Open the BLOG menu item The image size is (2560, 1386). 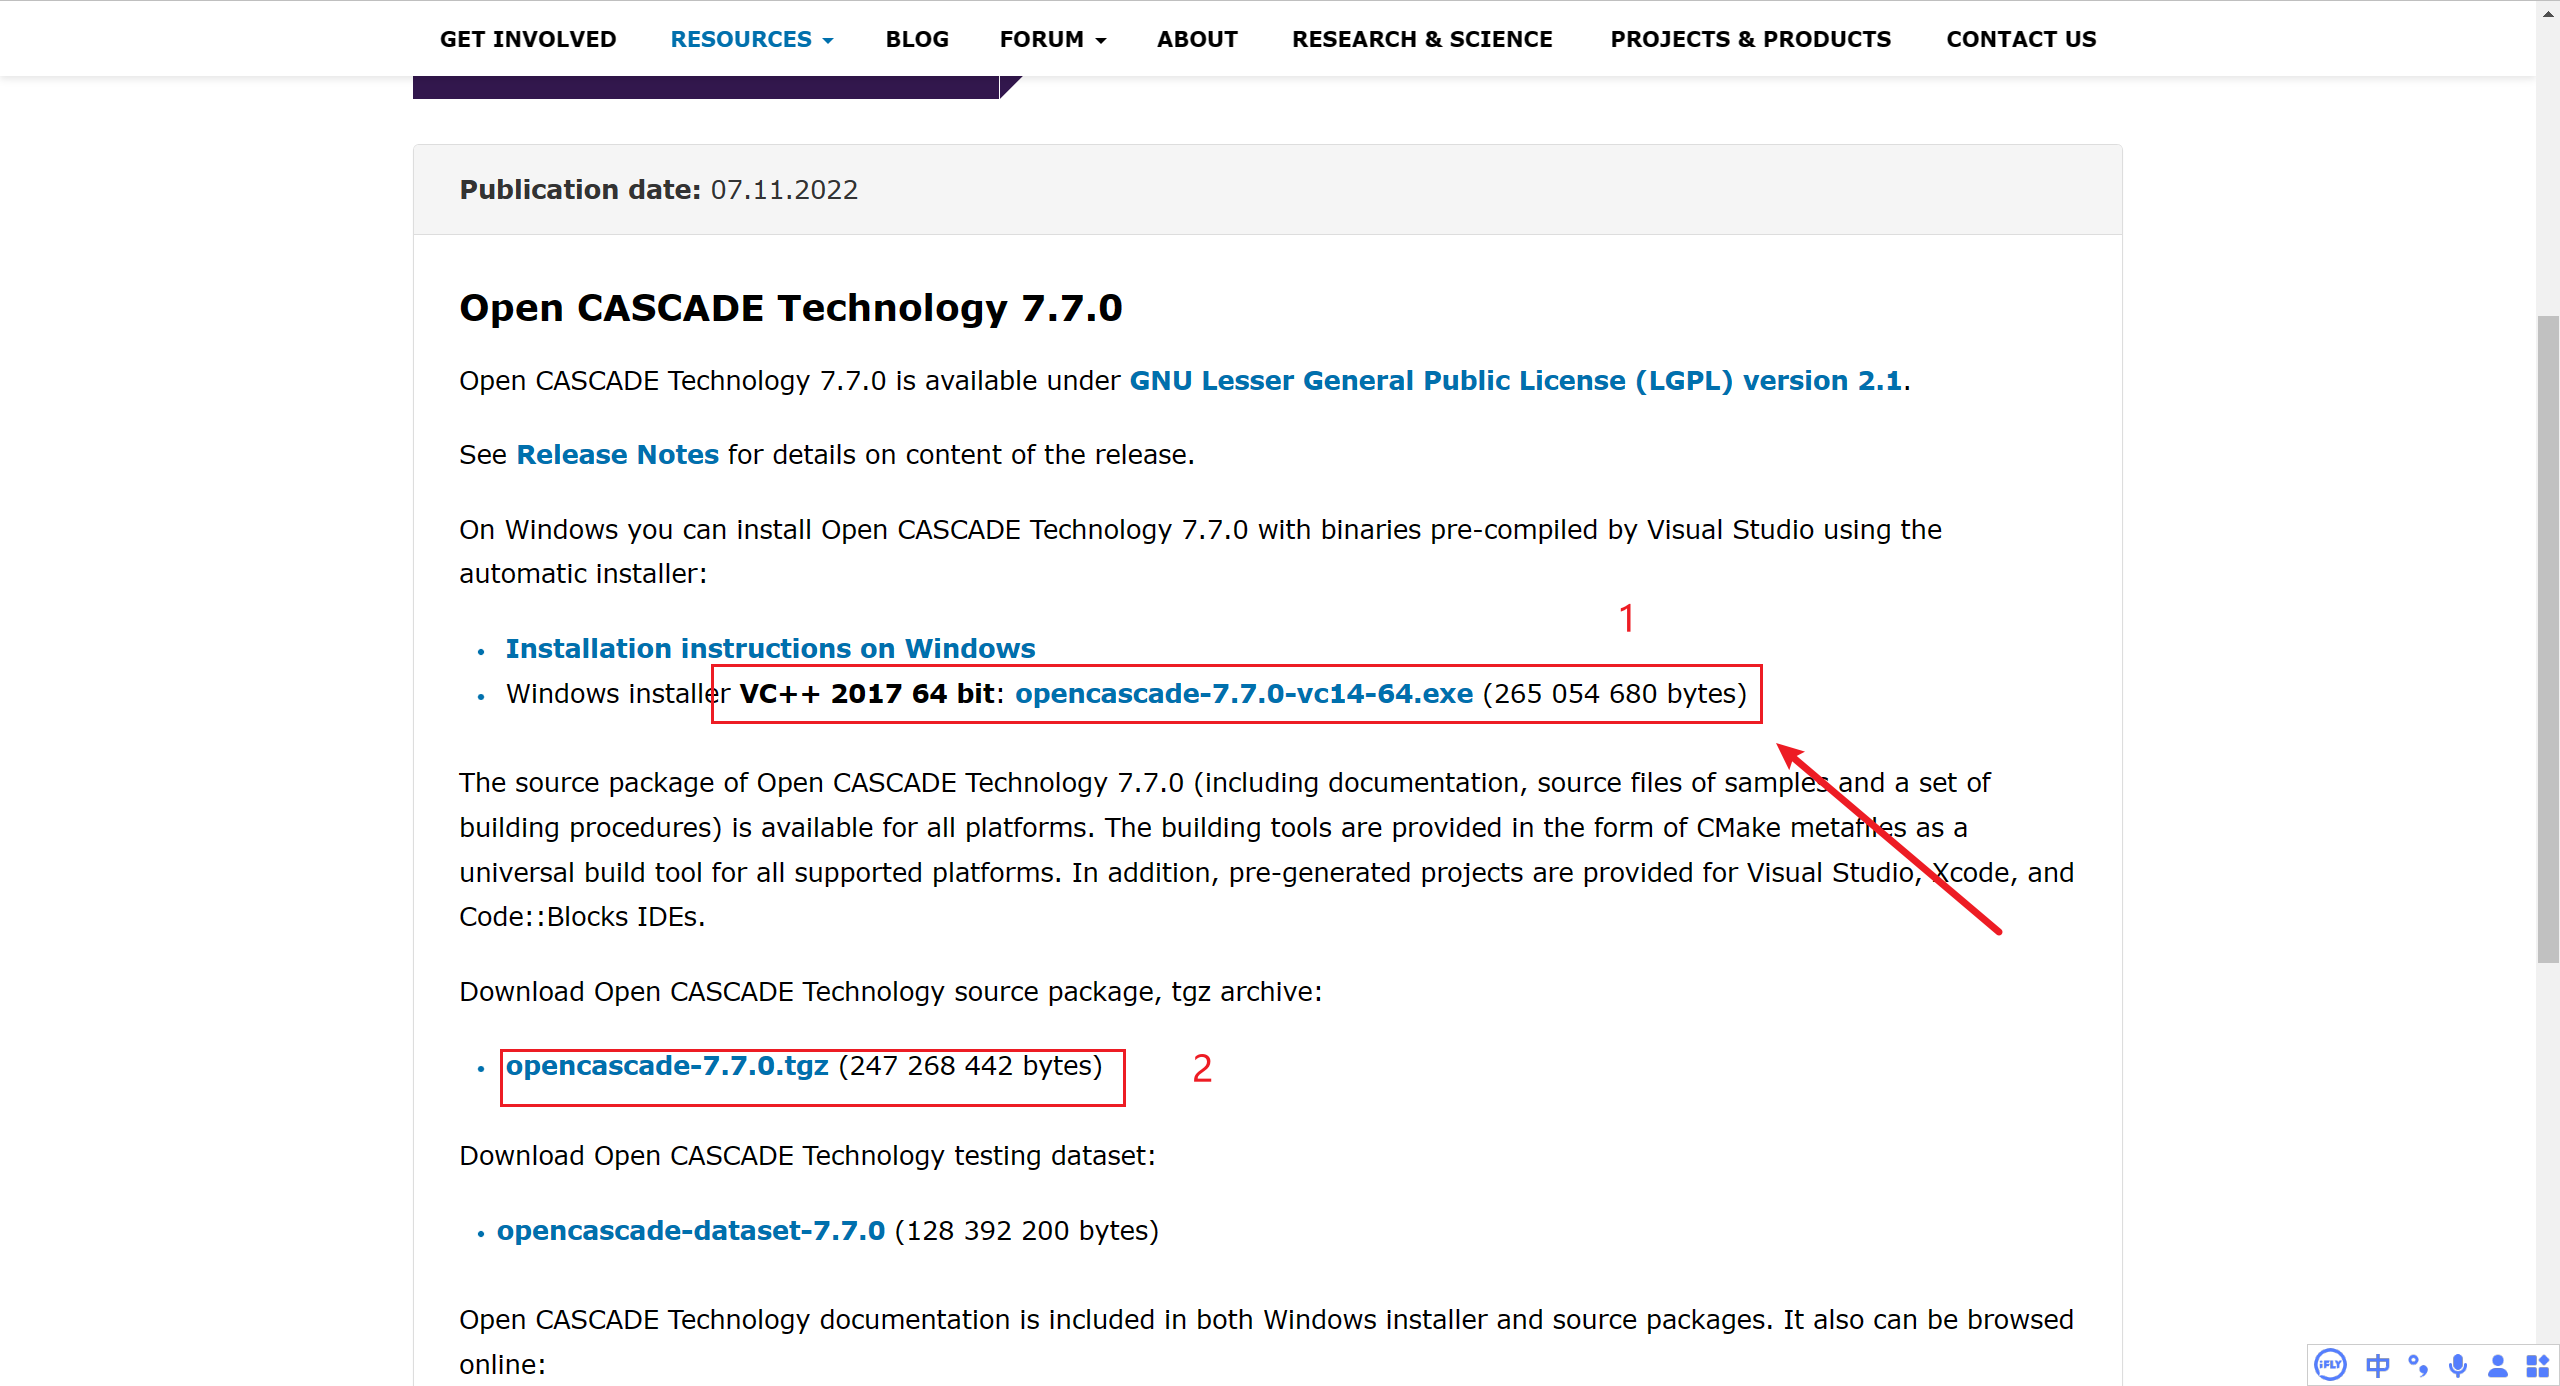pyautogui.click(x=916, y=39)
